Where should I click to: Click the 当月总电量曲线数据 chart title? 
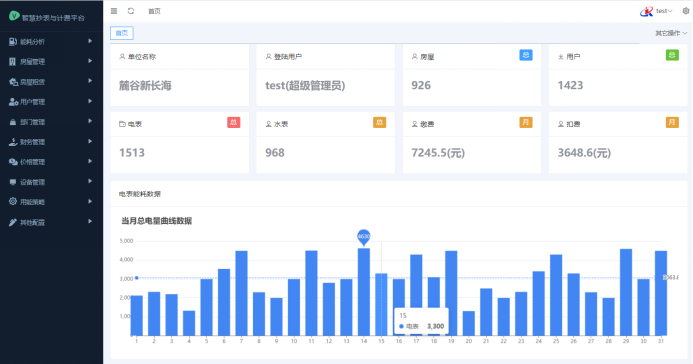tap(156, 221)
